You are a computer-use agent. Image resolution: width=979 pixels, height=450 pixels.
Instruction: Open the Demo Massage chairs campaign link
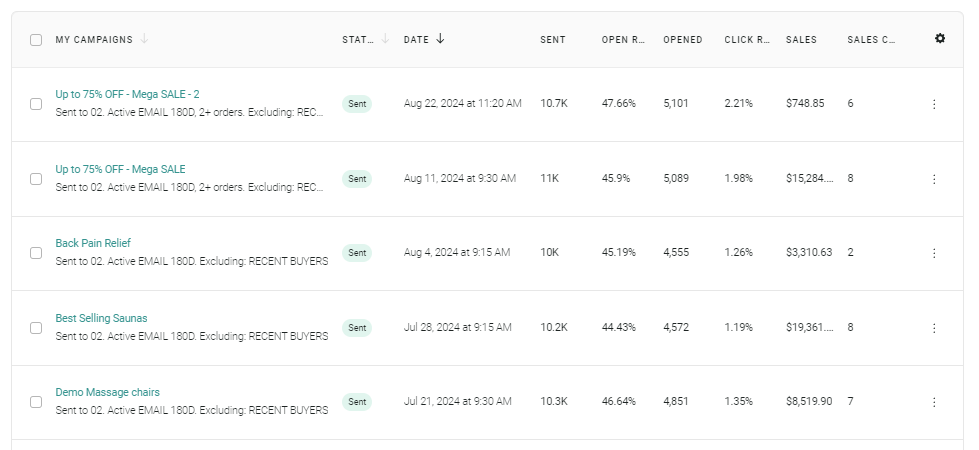point(107,392)
